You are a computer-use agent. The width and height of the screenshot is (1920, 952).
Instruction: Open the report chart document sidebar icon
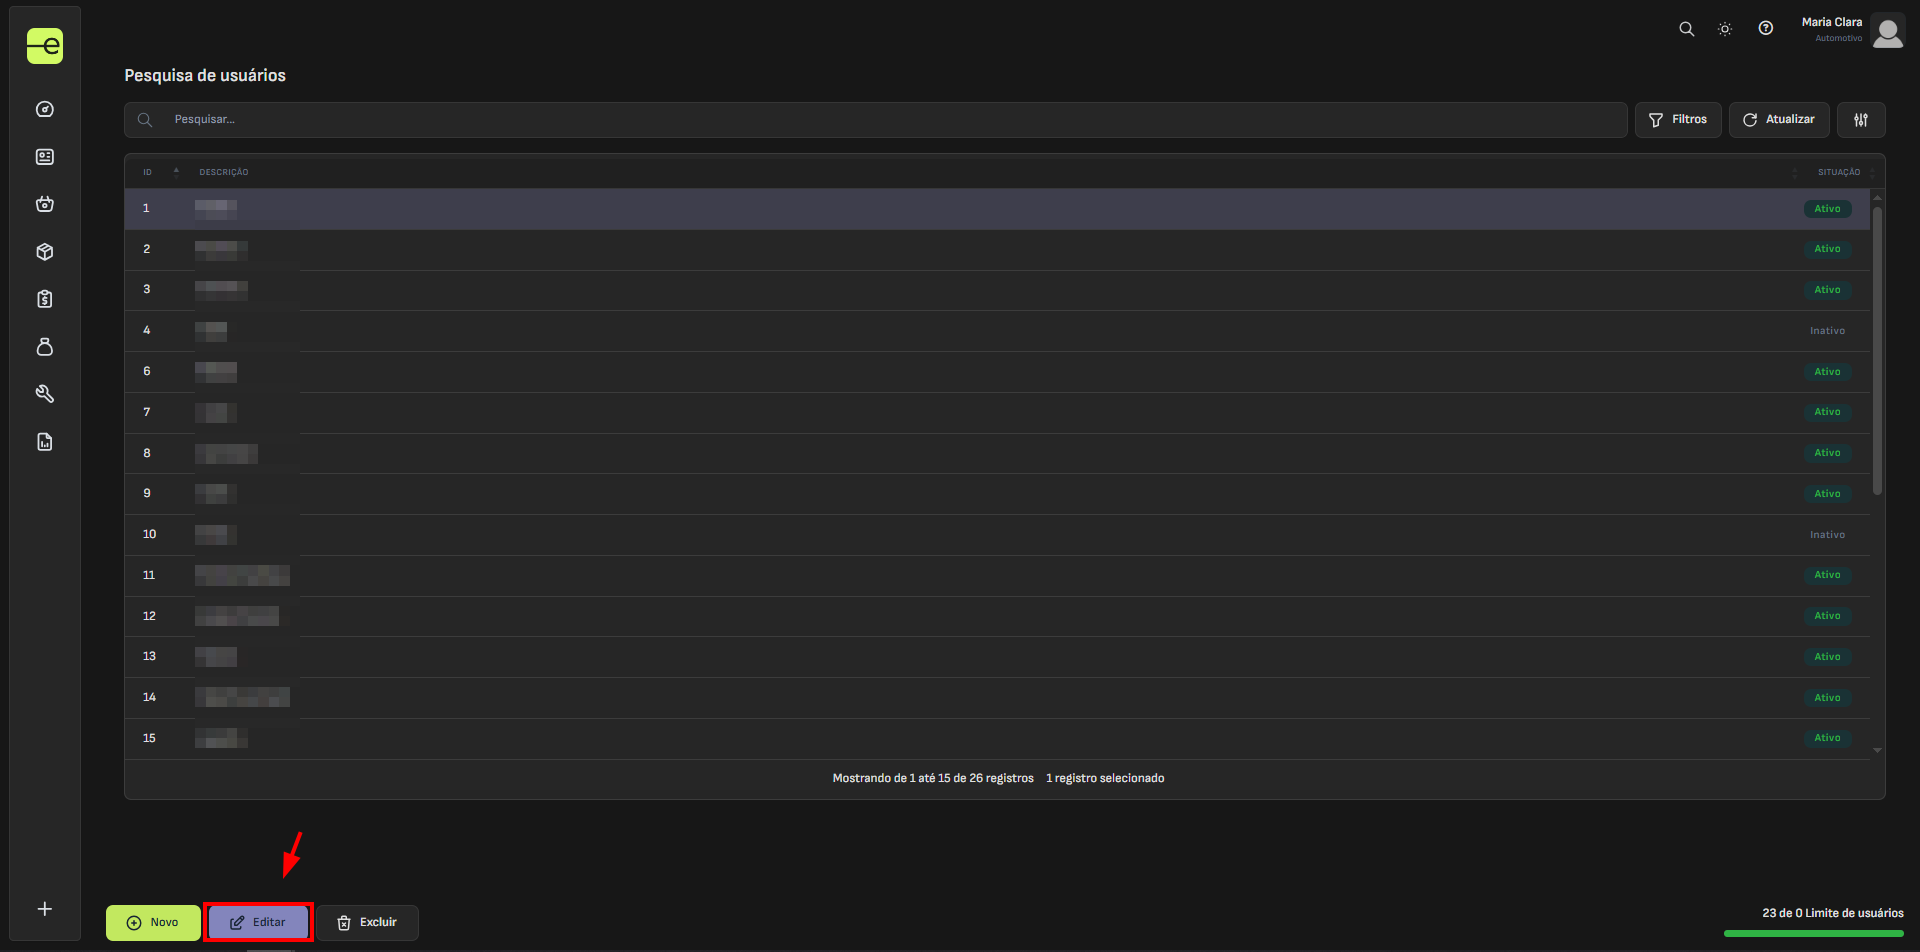45,442
